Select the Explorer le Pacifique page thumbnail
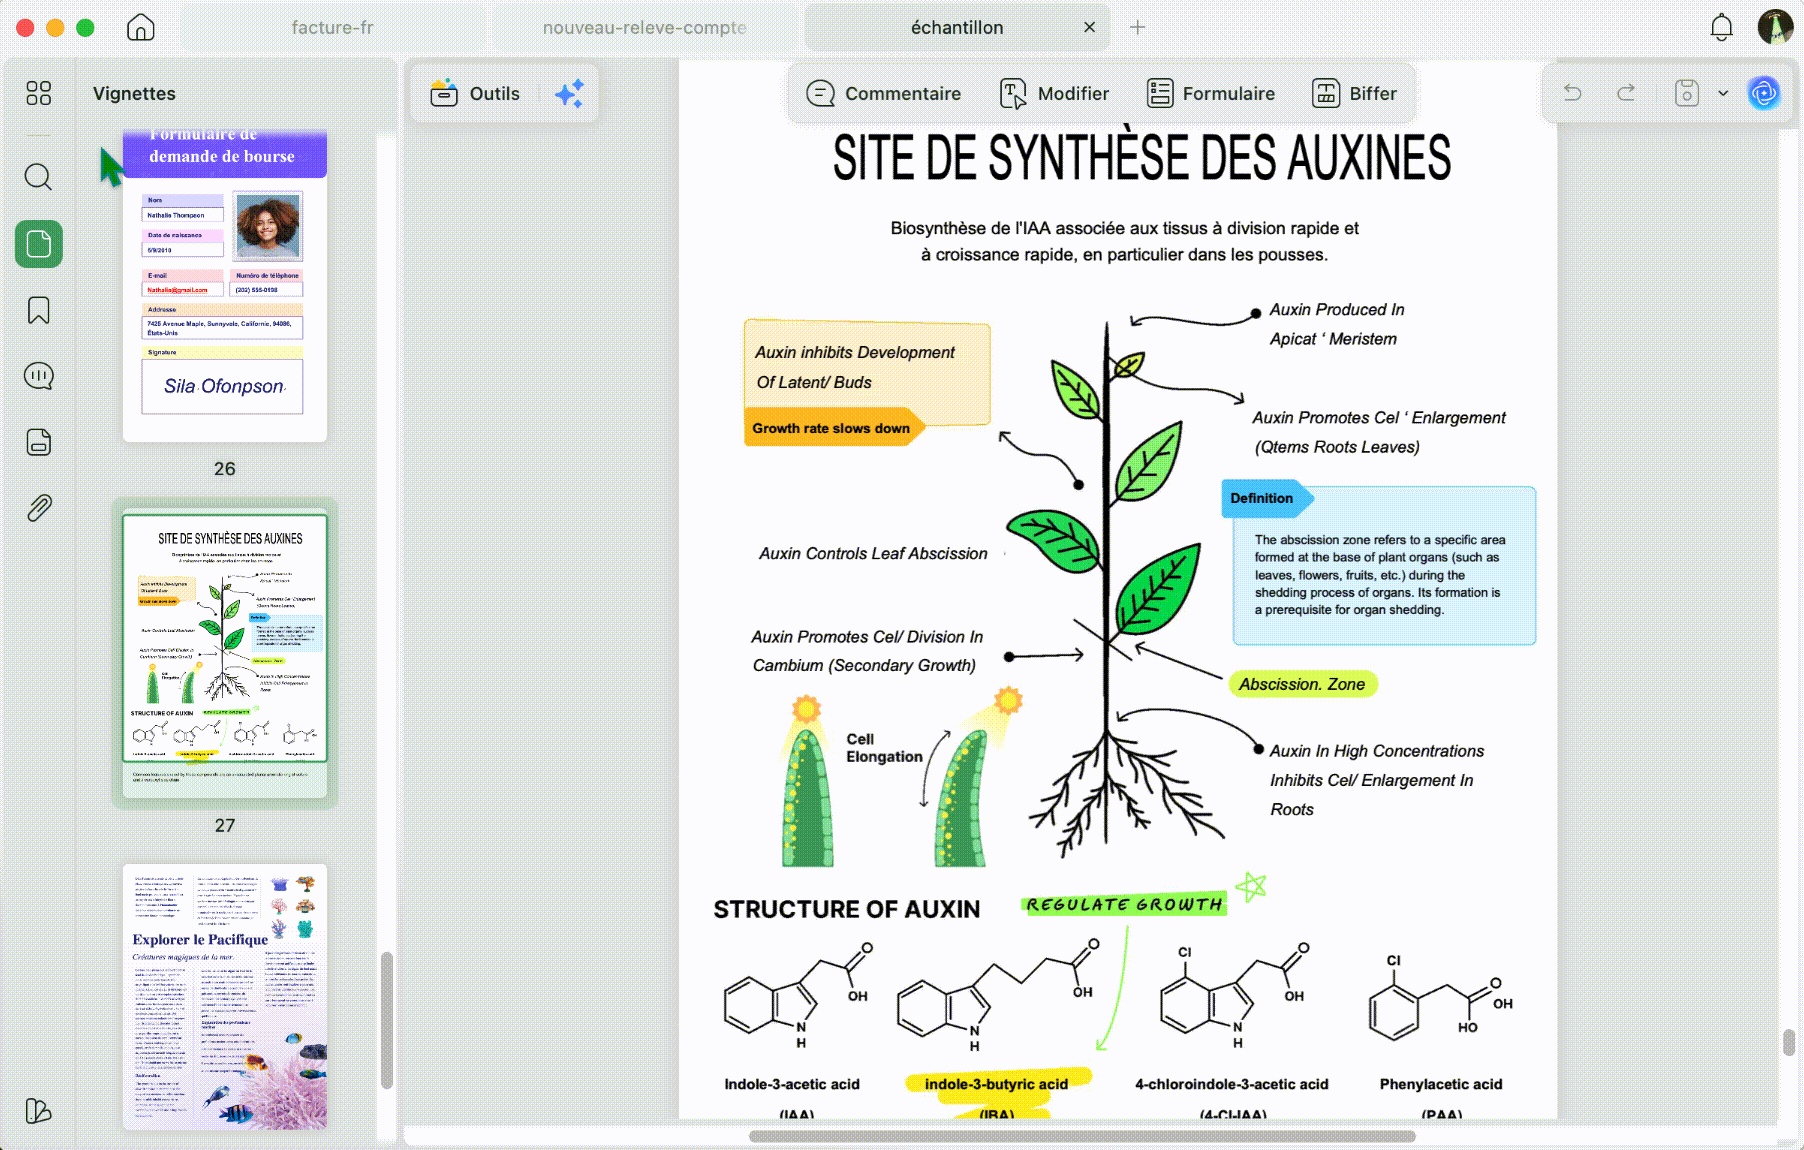Image resolution: width=1804 pixels, height=1150 pixels. click(x=225, y=996)
